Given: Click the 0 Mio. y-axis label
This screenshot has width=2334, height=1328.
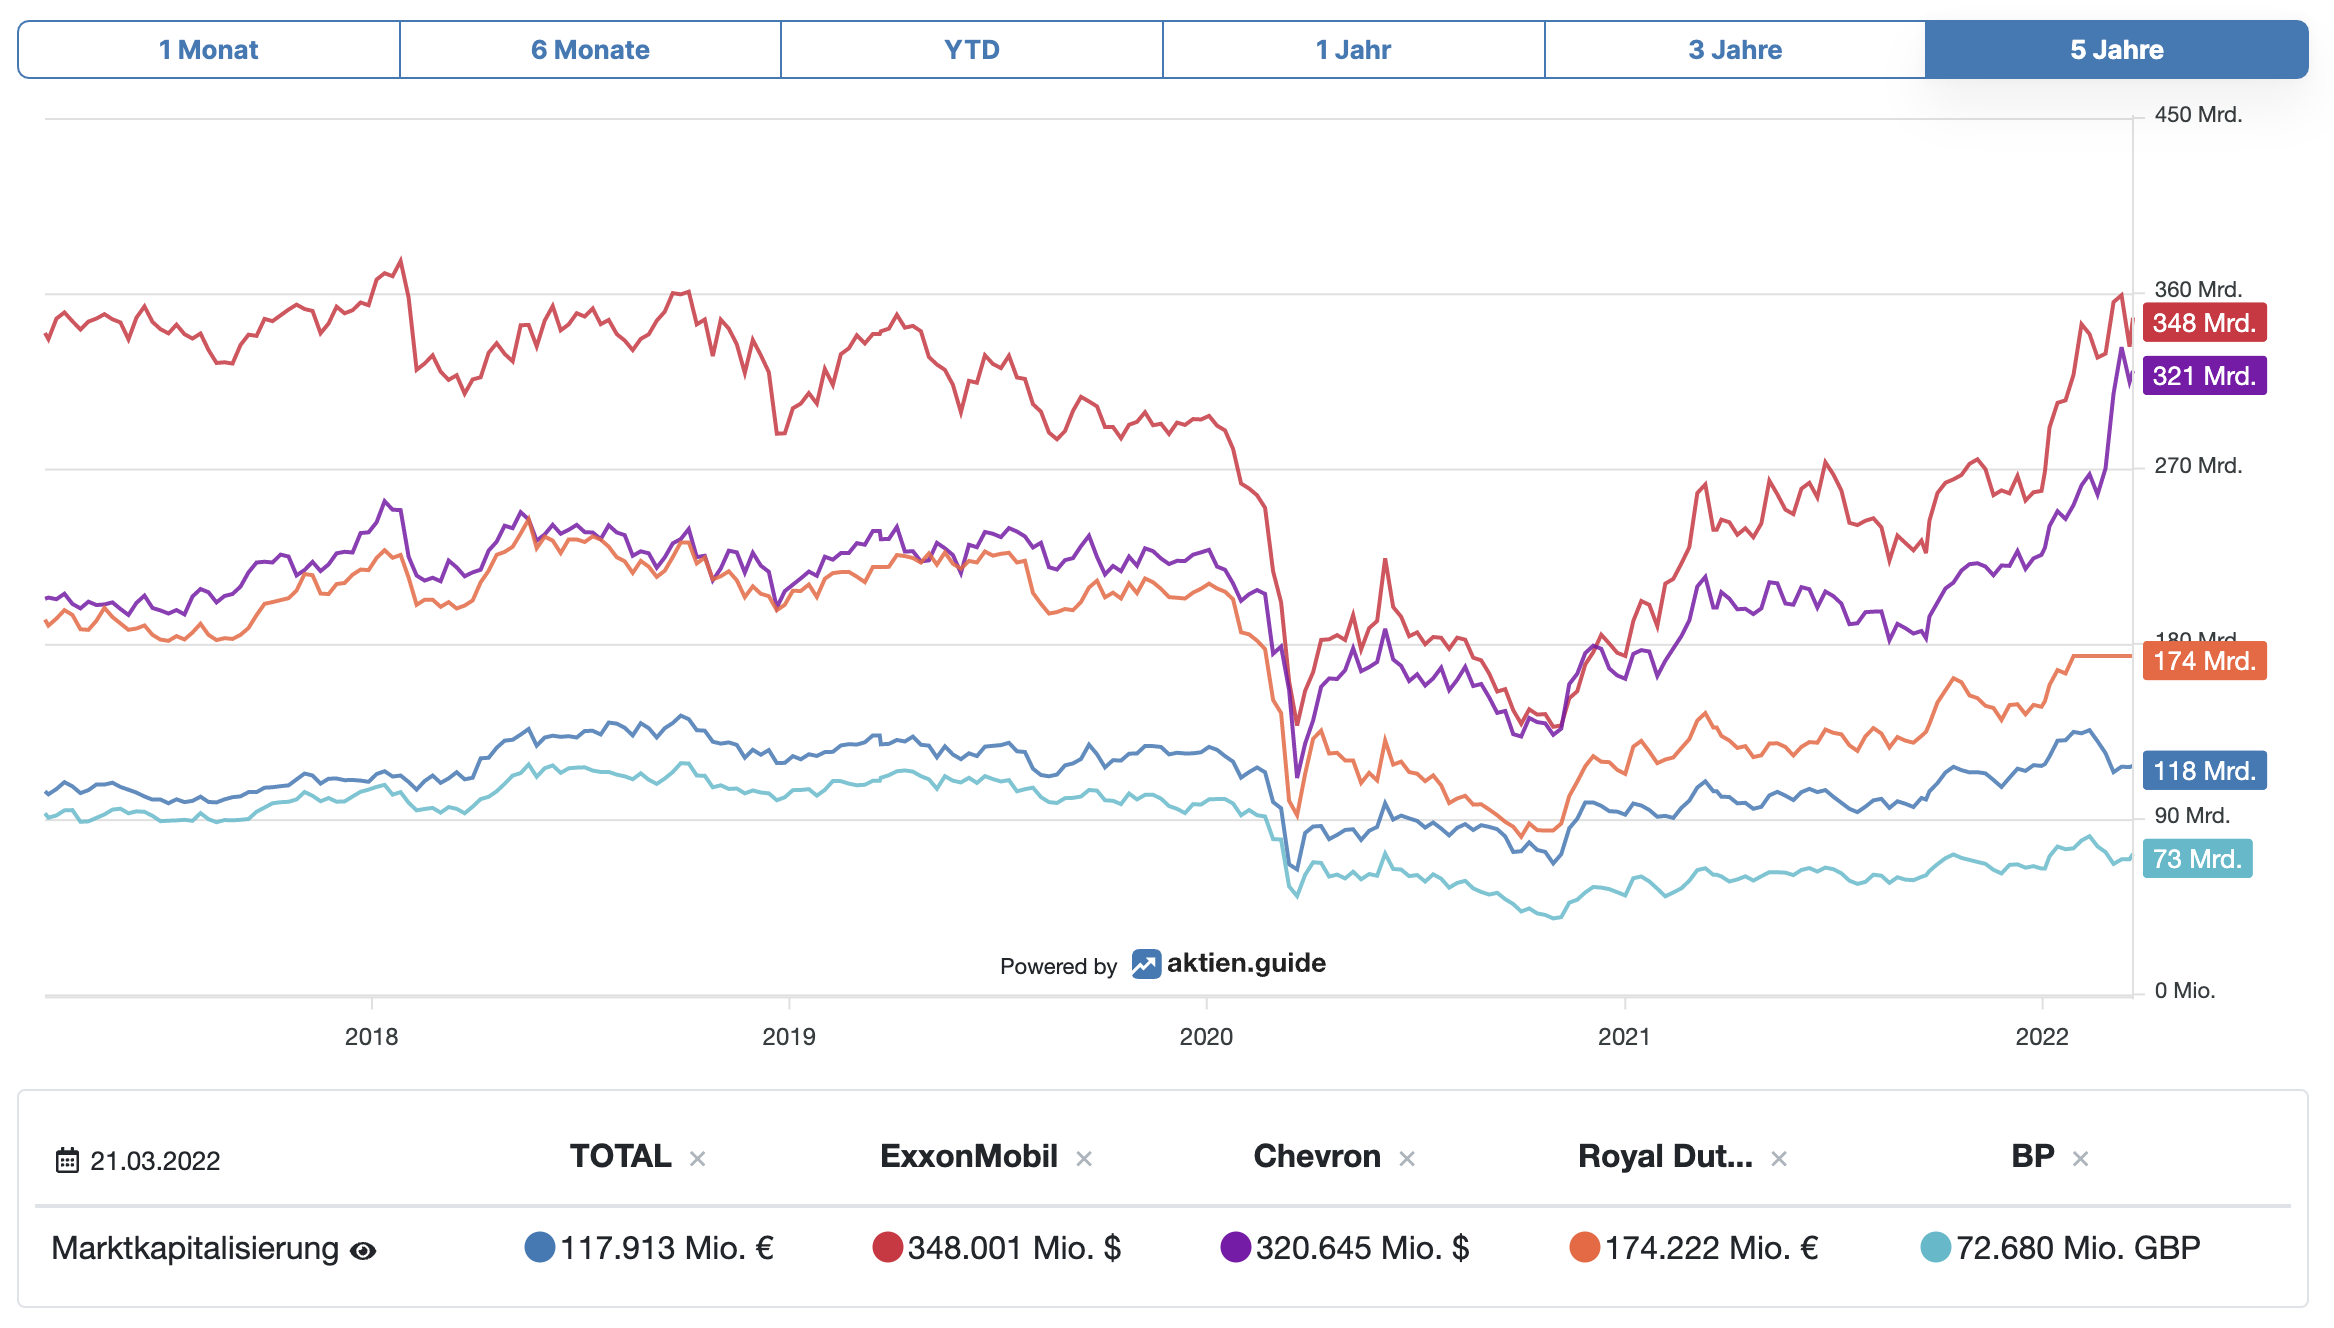Looking at the screenshot, I should click(2185, 991).
